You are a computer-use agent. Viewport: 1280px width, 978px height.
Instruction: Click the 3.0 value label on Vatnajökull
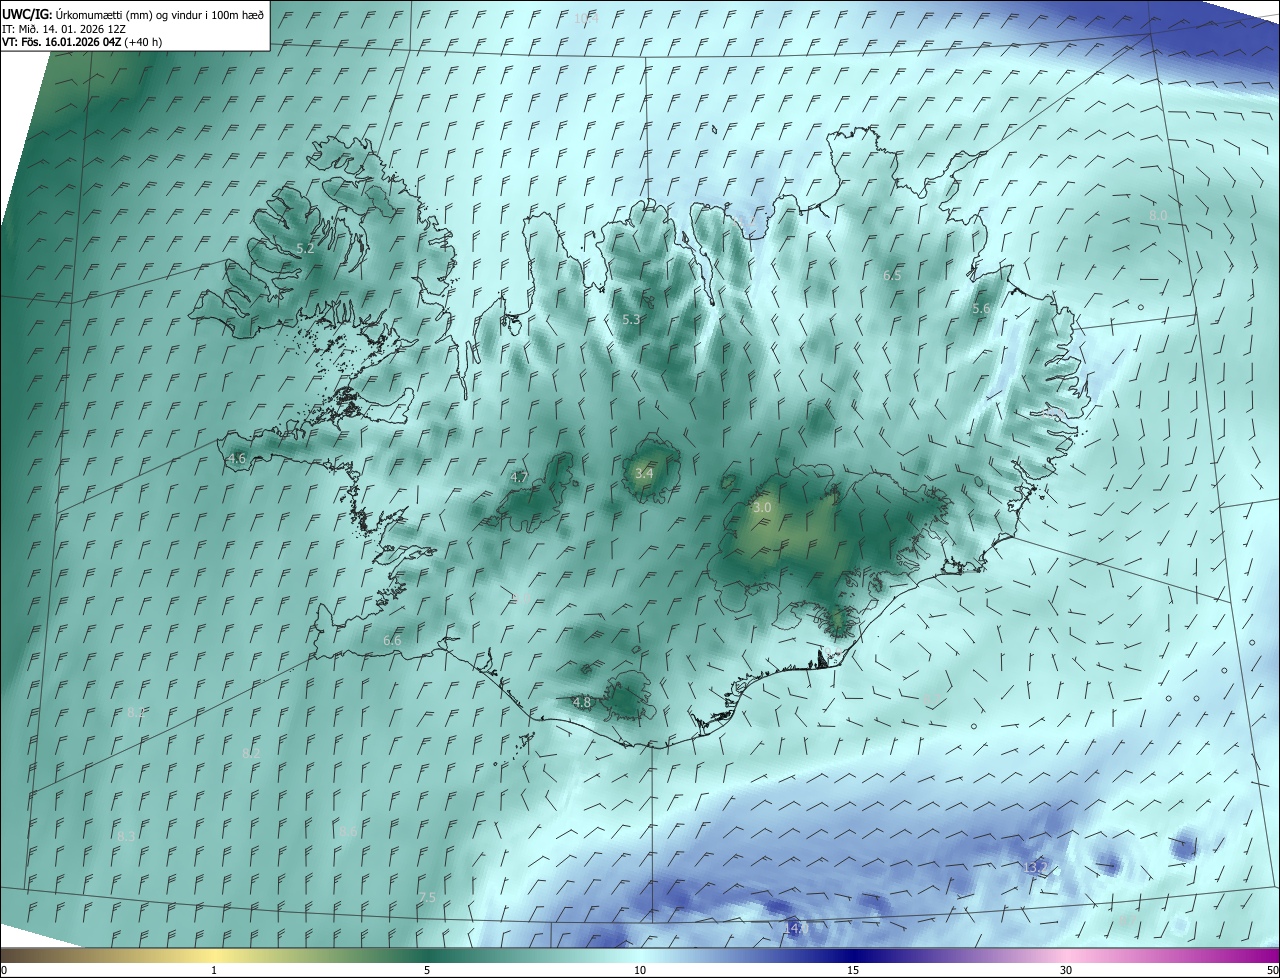[762, 508]
